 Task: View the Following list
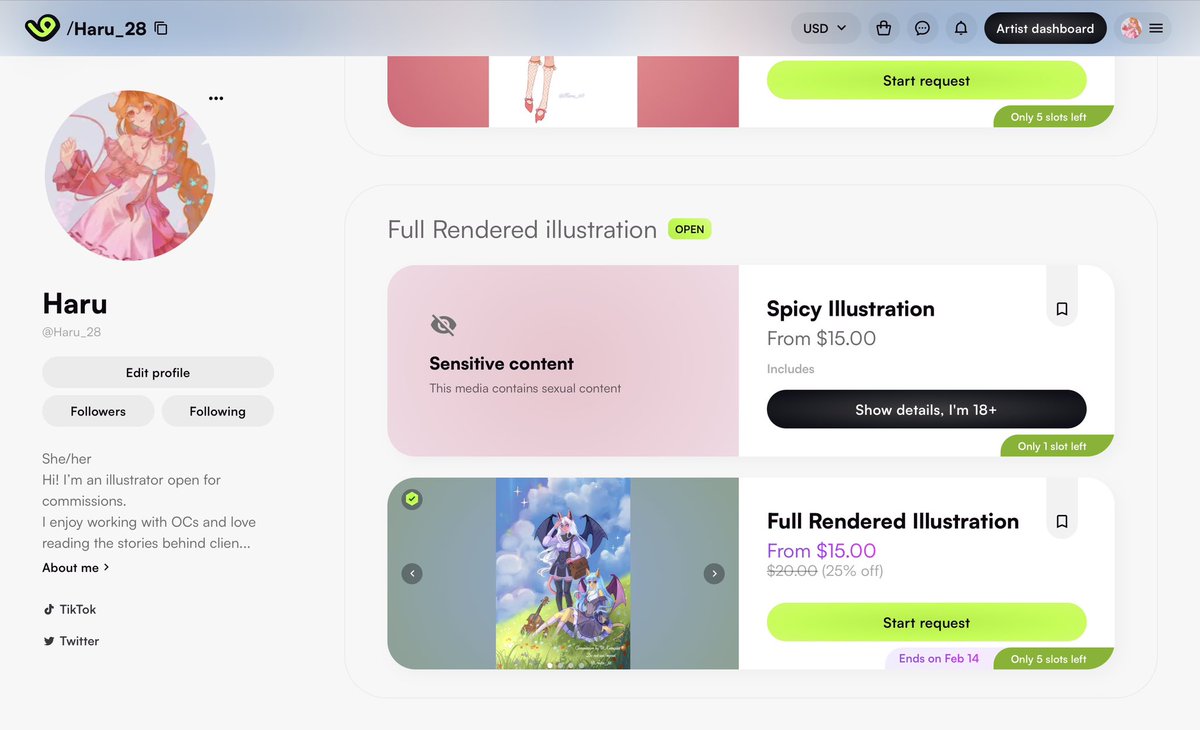tap(218, 411)
